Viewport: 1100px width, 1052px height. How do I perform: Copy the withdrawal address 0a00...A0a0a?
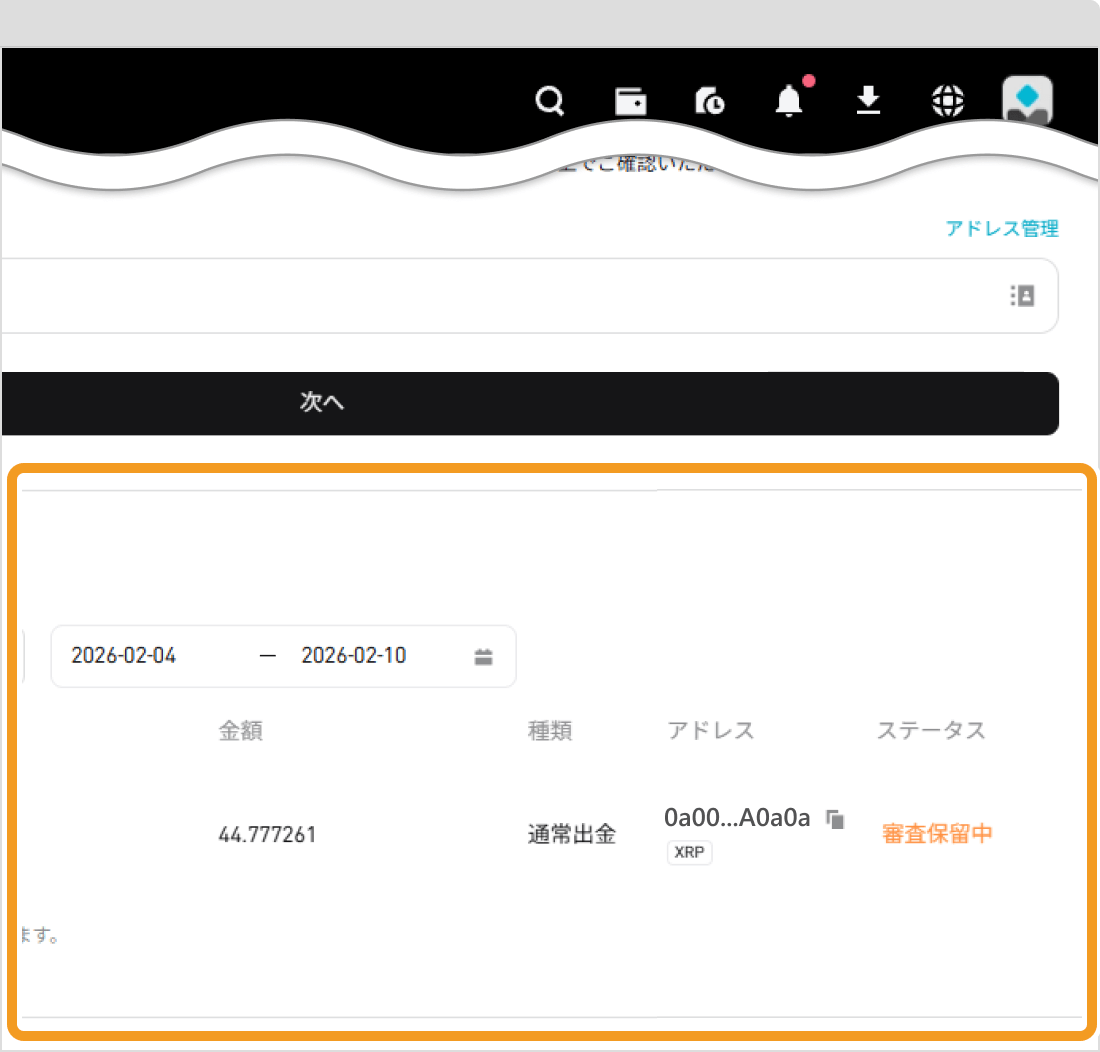[x=835, y=818]
